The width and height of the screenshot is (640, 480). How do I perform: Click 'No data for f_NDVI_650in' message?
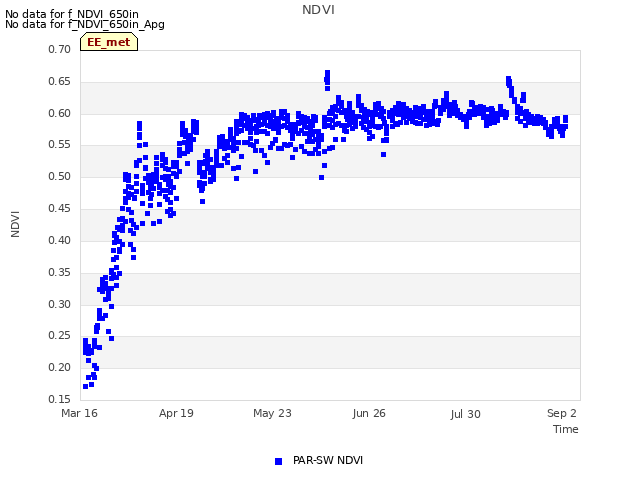pyautogui.click(x=72, y=14)
